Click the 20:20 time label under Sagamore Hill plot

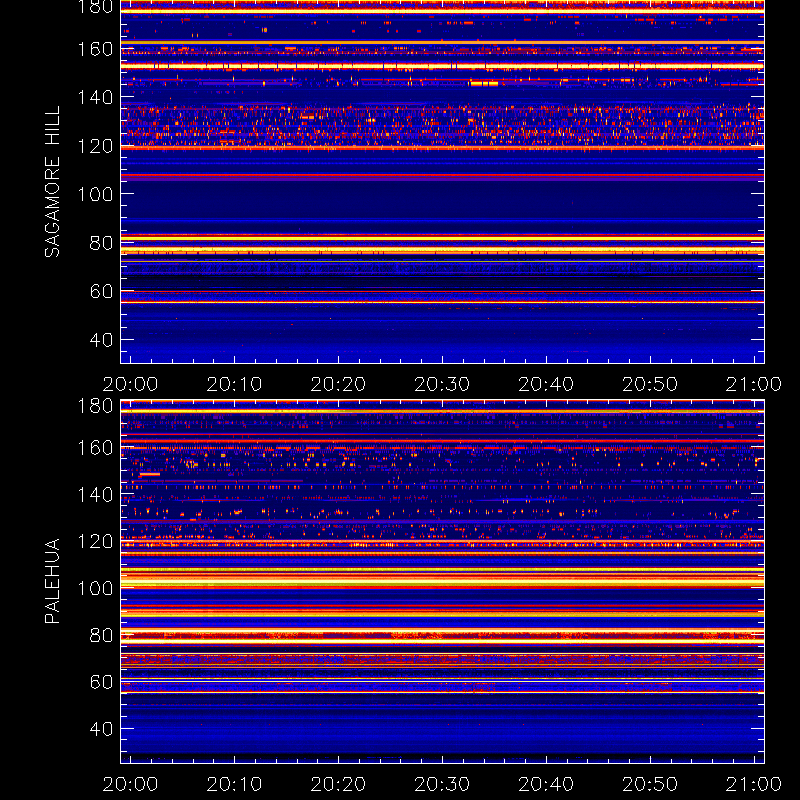coord(338,384)
